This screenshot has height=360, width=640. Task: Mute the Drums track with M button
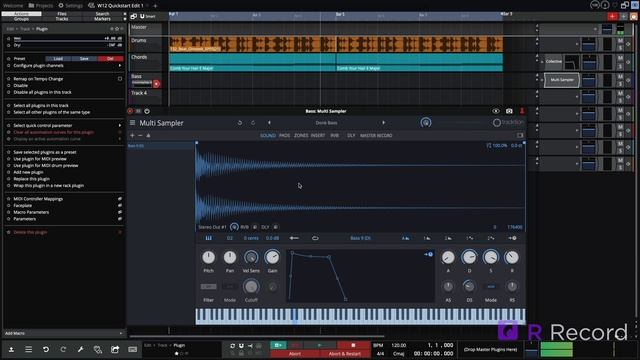(620, 41)
